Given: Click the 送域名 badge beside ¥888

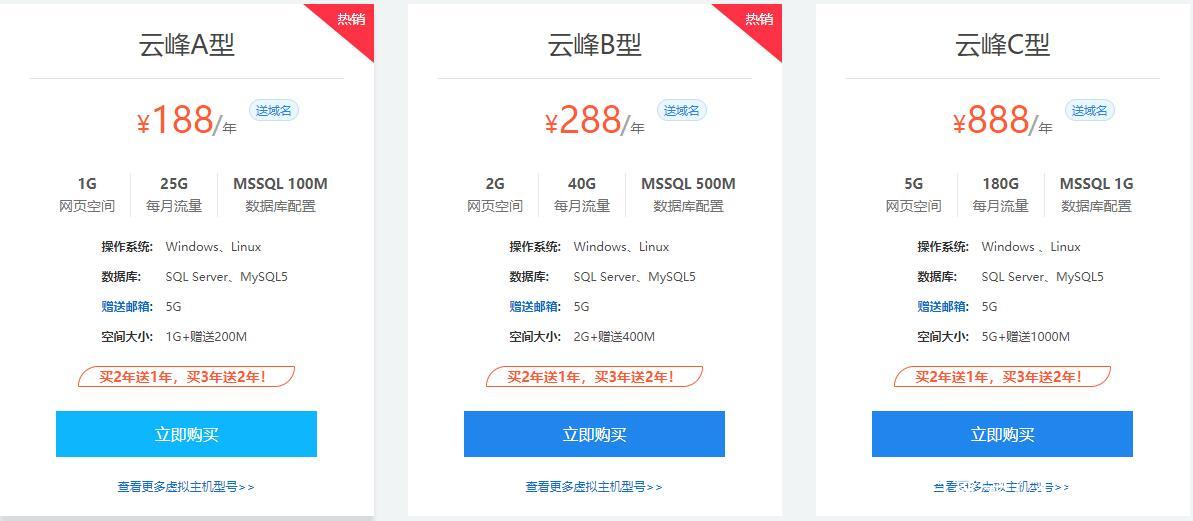Looking at the screenshot, I should point(1090,110).
